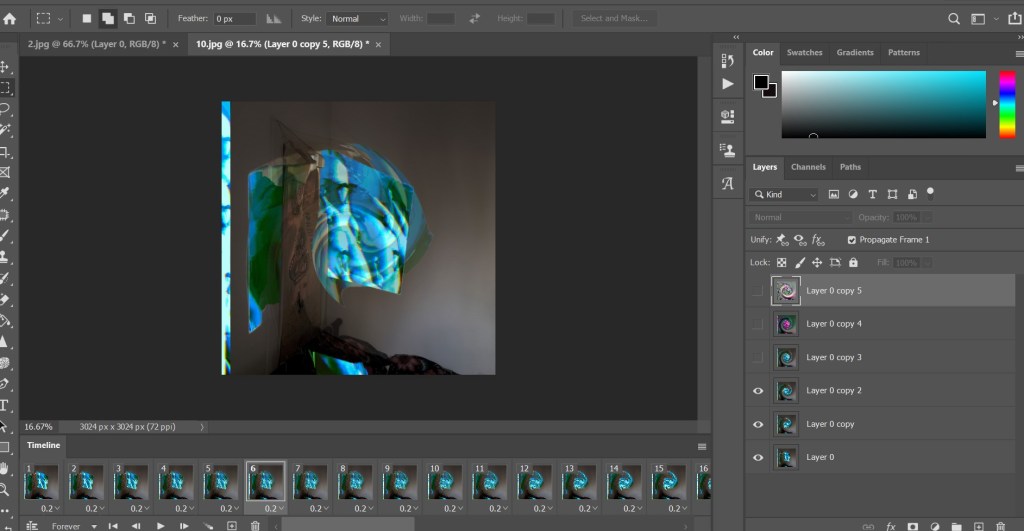The image size is (1024, 531).
Task: Click the lock all layers padlock icon
Action: (853, 262)
